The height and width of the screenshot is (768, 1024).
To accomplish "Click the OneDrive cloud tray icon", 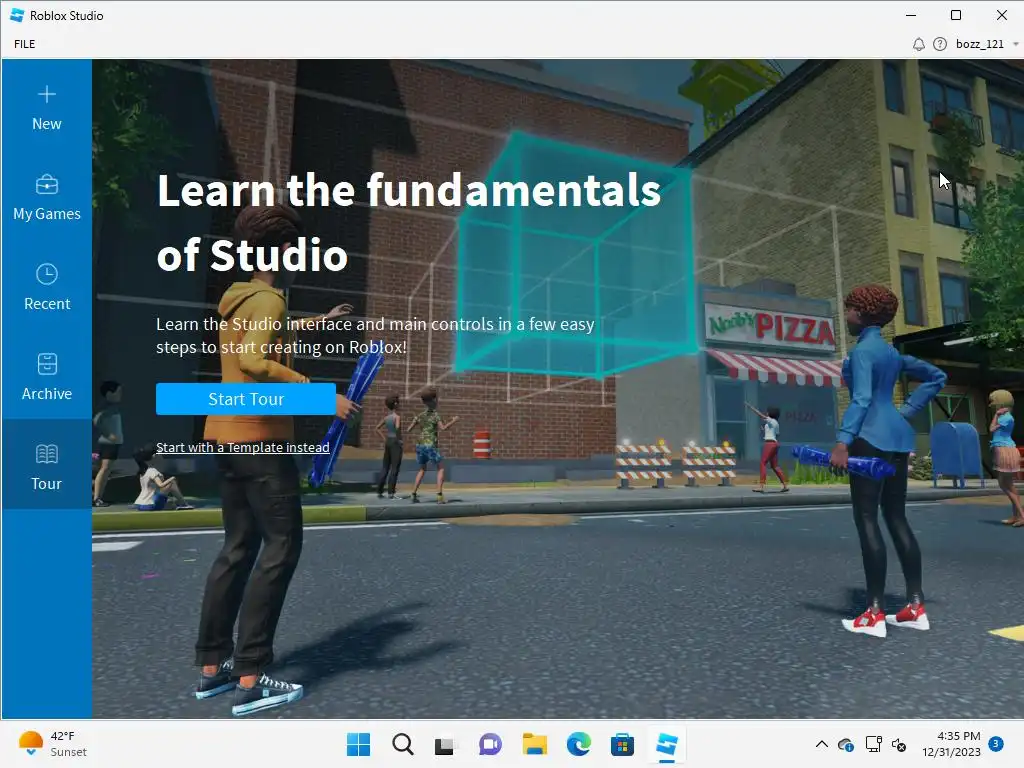I will (846, 744).
